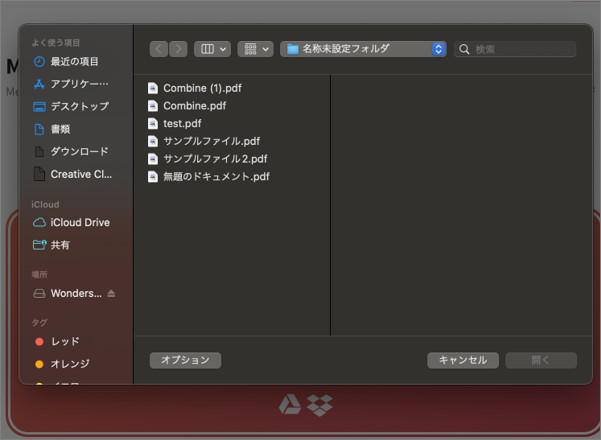
Task: Select the サンプルファイル2.pdf file
Action: coord(207,159)
